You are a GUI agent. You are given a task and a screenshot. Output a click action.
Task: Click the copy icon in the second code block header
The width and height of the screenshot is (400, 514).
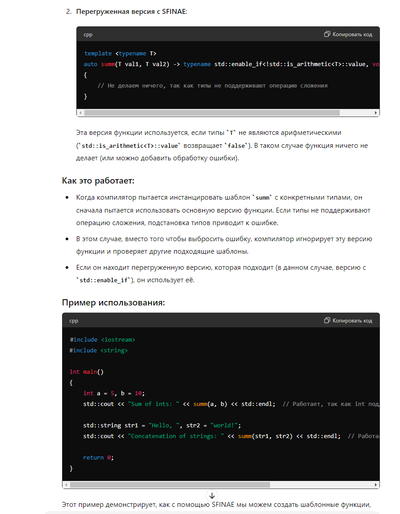click(x=327, y=320)
